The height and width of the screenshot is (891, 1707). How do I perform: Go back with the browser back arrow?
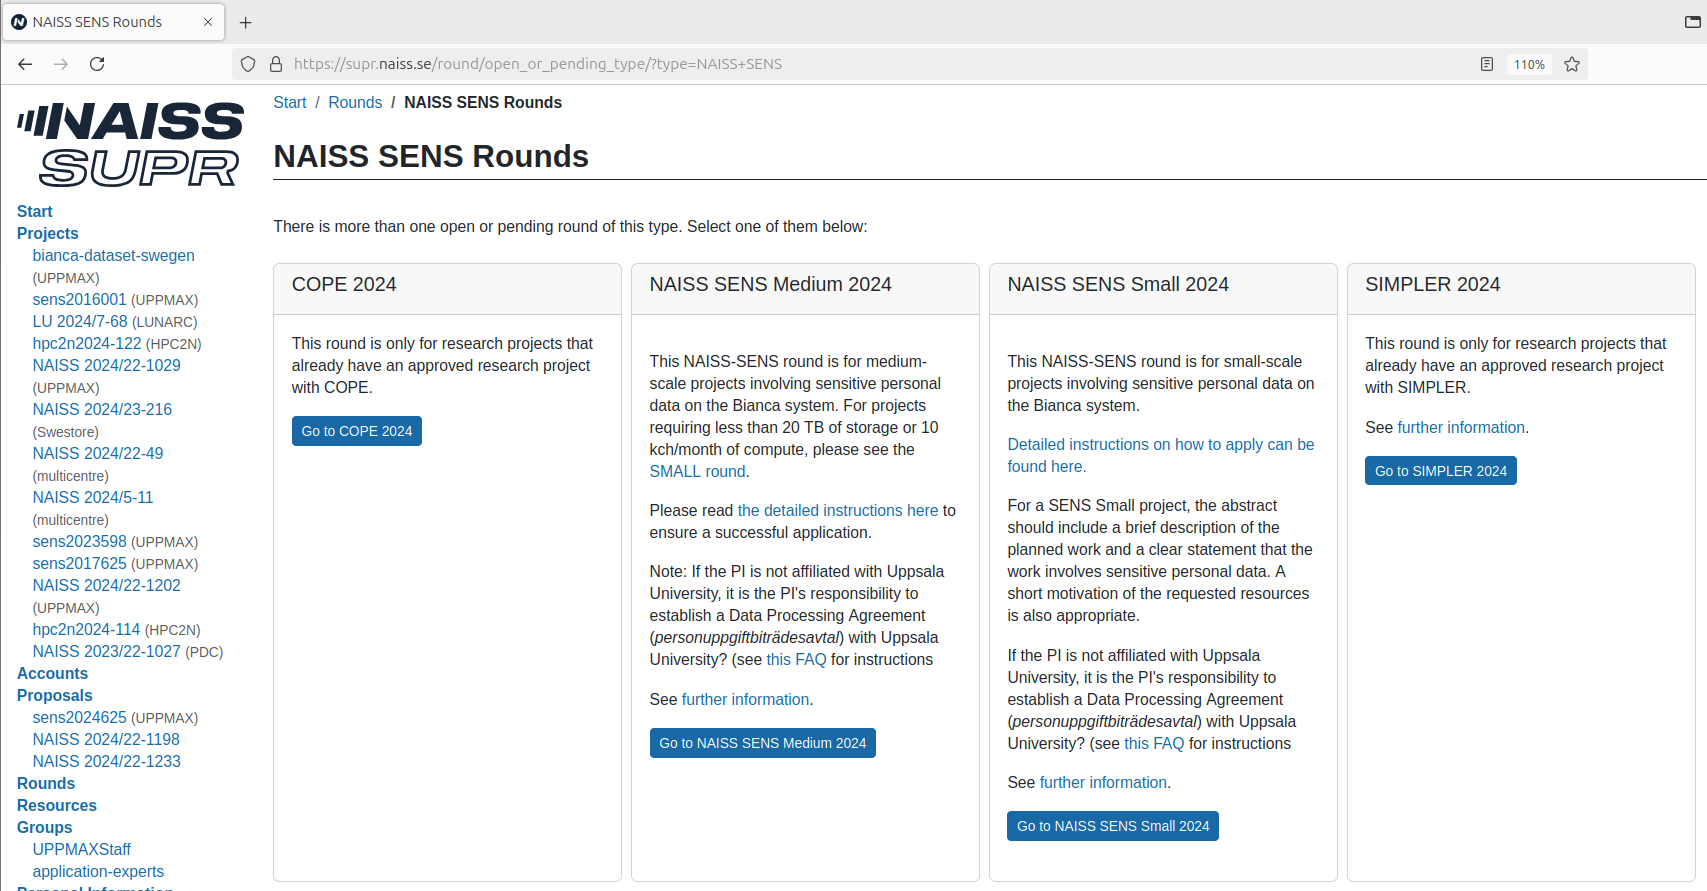point(26,64)
